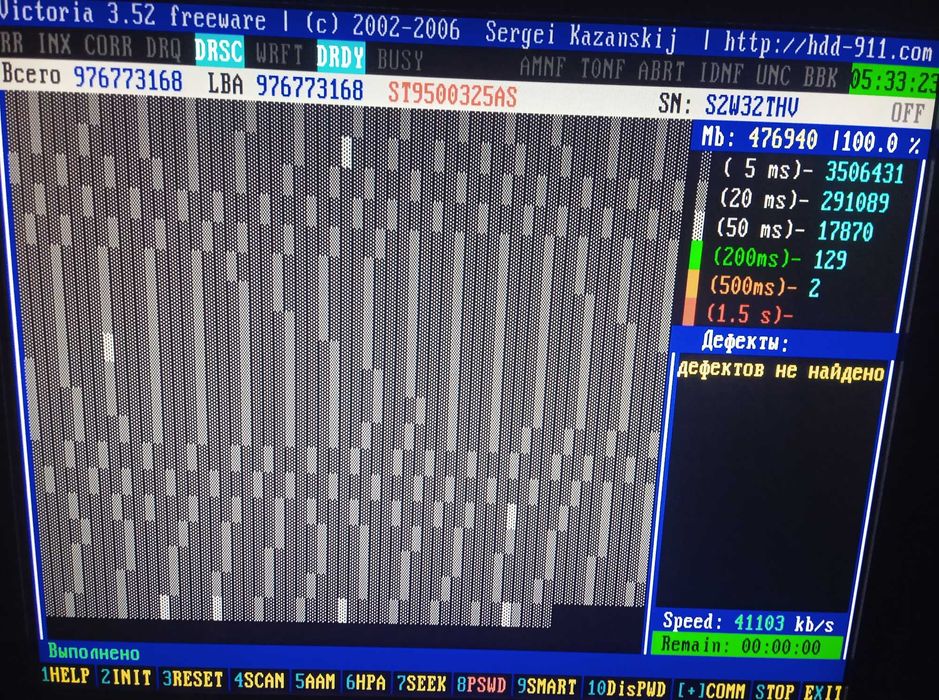Select the 2INIT function key item
Viewport: 939px width, 700px height.
[126, 678]
